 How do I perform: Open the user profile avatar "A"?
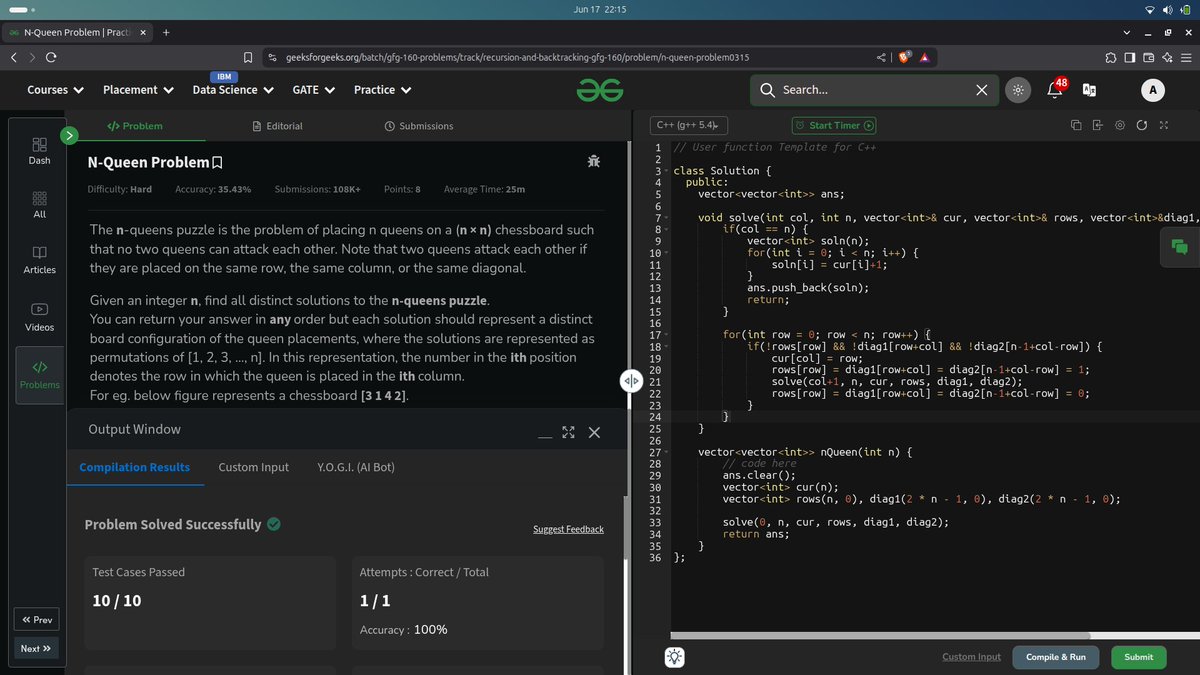pos(1153,90)
